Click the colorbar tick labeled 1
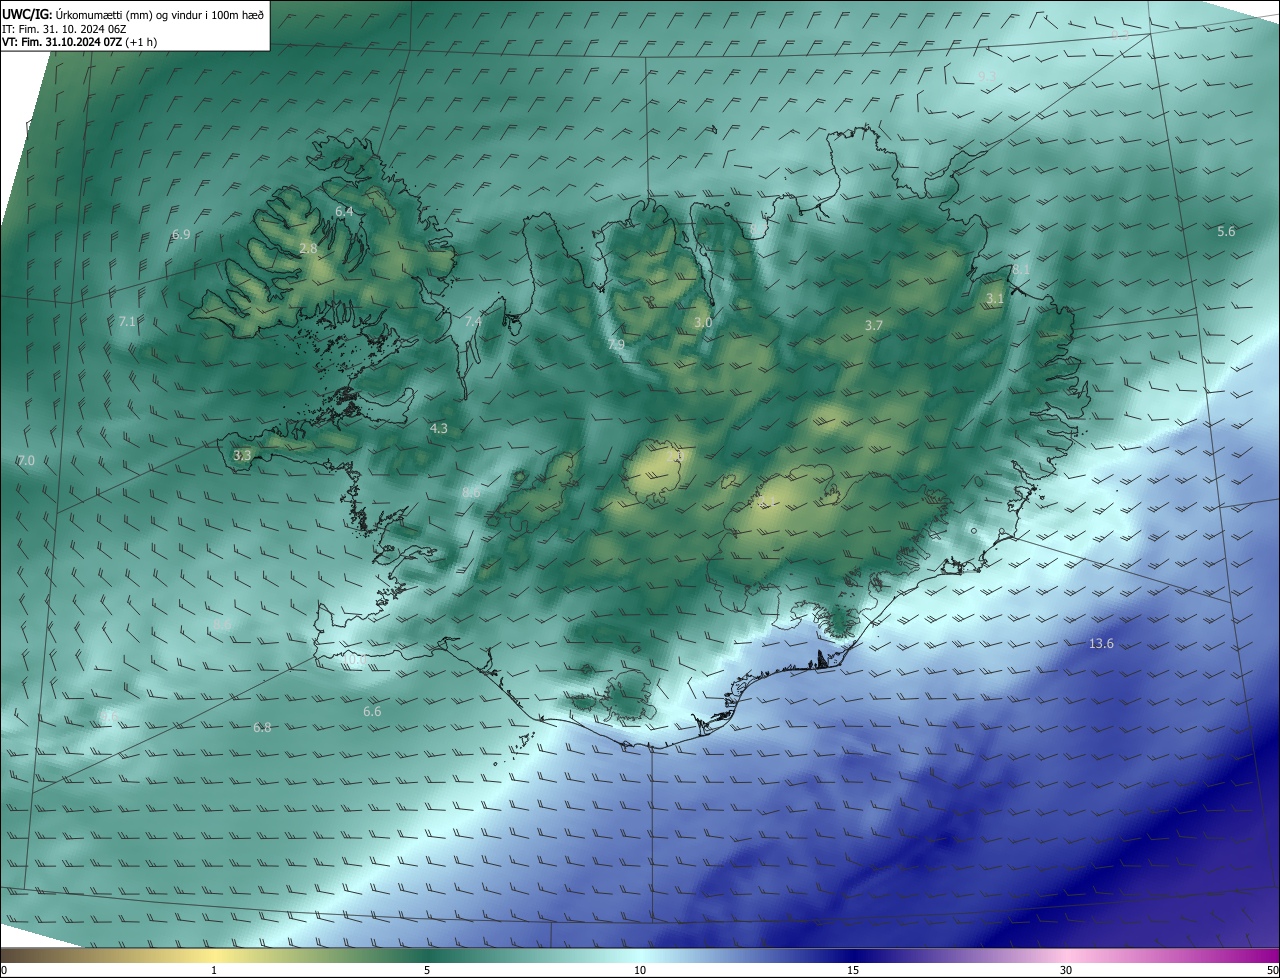 point(214,970)
